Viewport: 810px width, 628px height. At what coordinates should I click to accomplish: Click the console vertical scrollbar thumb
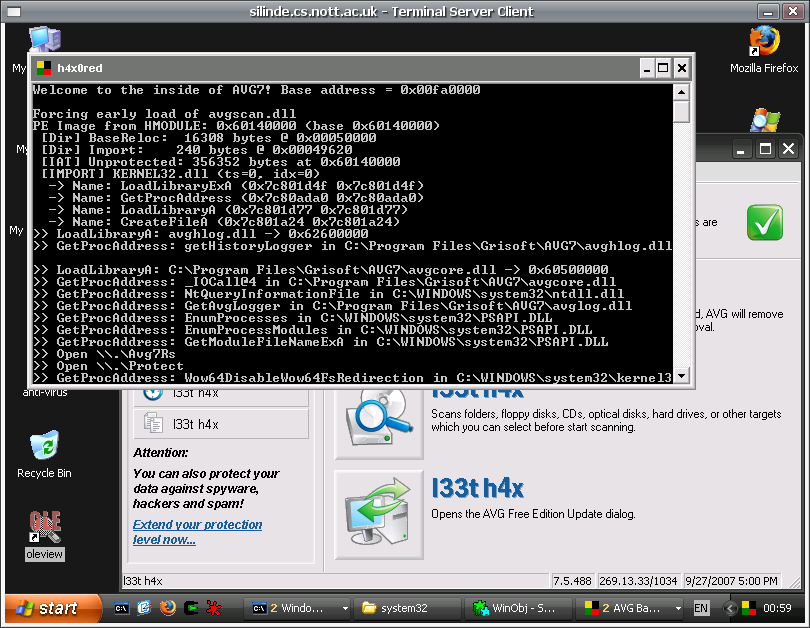[x=681, y=111]
